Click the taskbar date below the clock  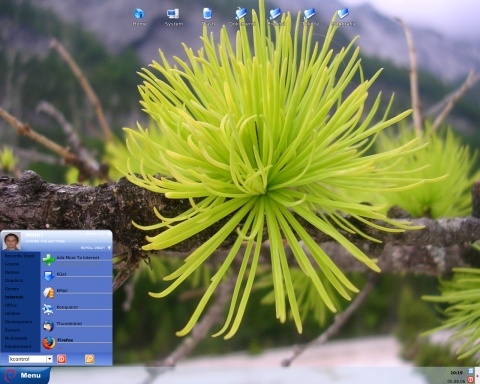[x=456, y=381]
